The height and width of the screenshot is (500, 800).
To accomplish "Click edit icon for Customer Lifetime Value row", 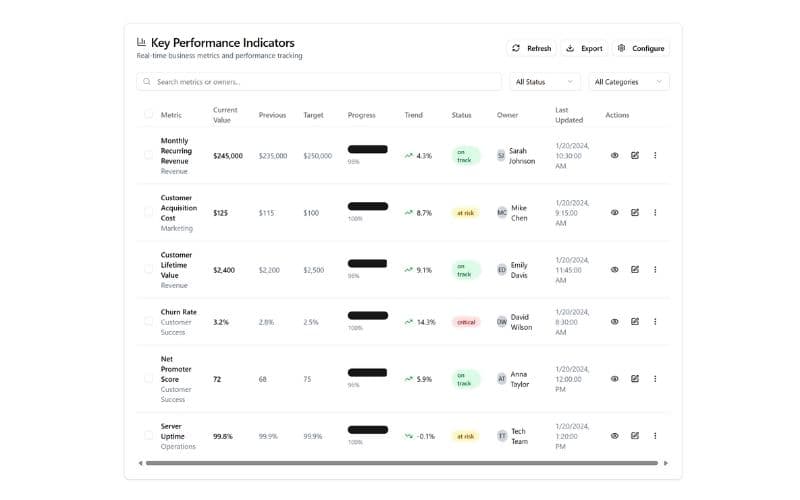I will click(x=635, y=269).
